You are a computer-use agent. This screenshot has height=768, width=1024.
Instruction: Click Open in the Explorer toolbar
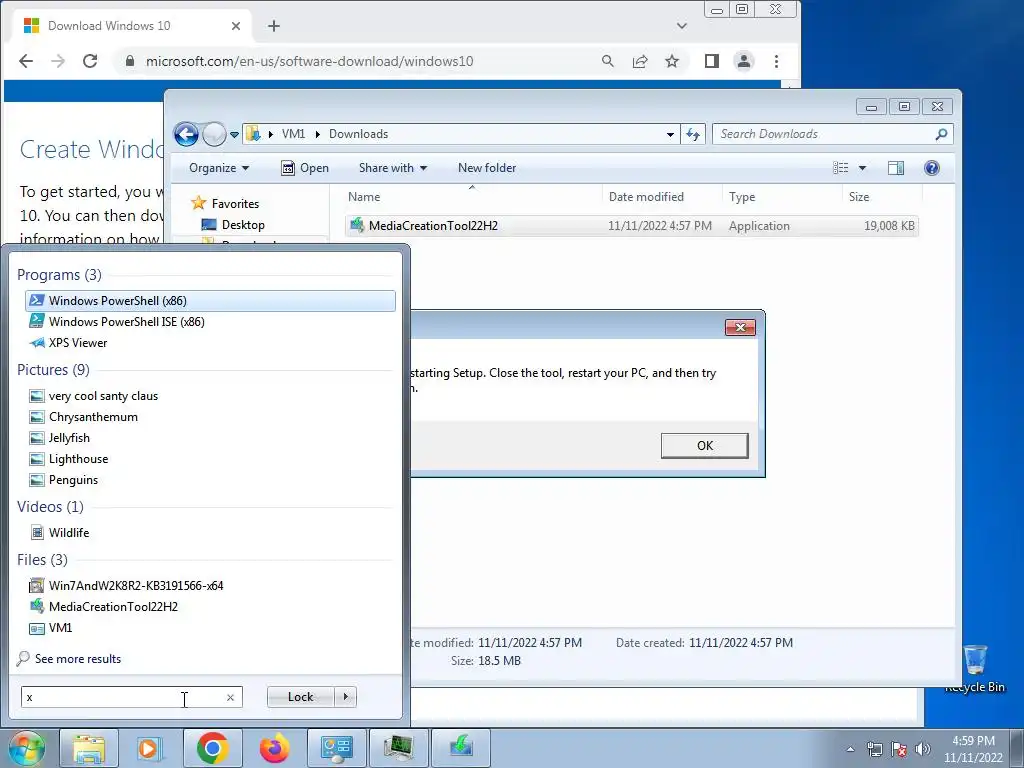305,168
